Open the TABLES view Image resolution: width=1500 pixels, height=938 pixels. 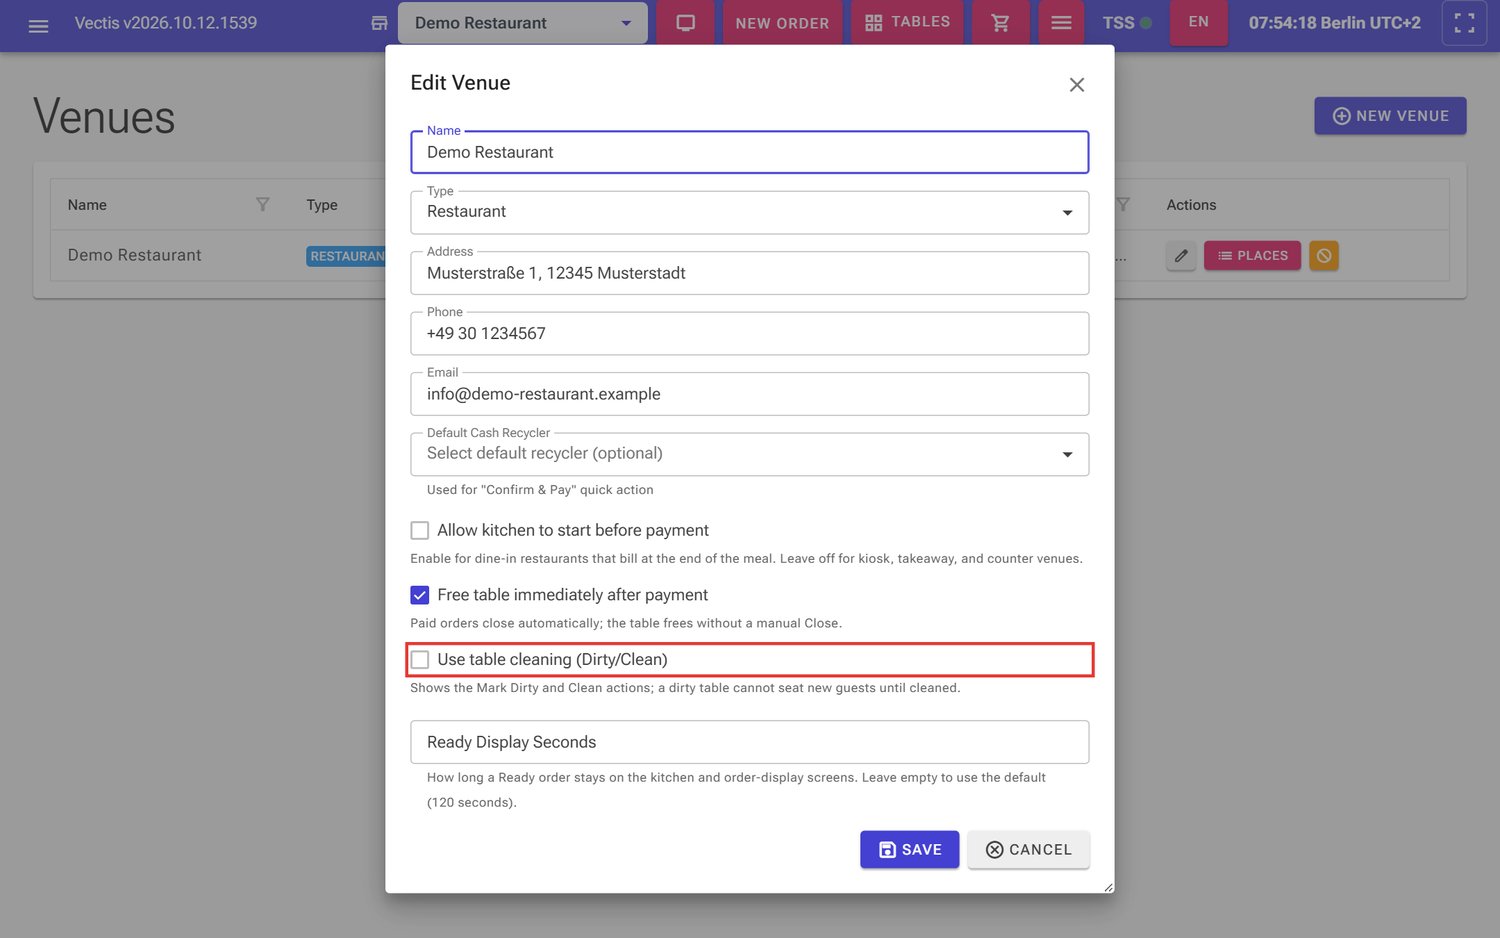pyautogui.click(x=908, y=22)
